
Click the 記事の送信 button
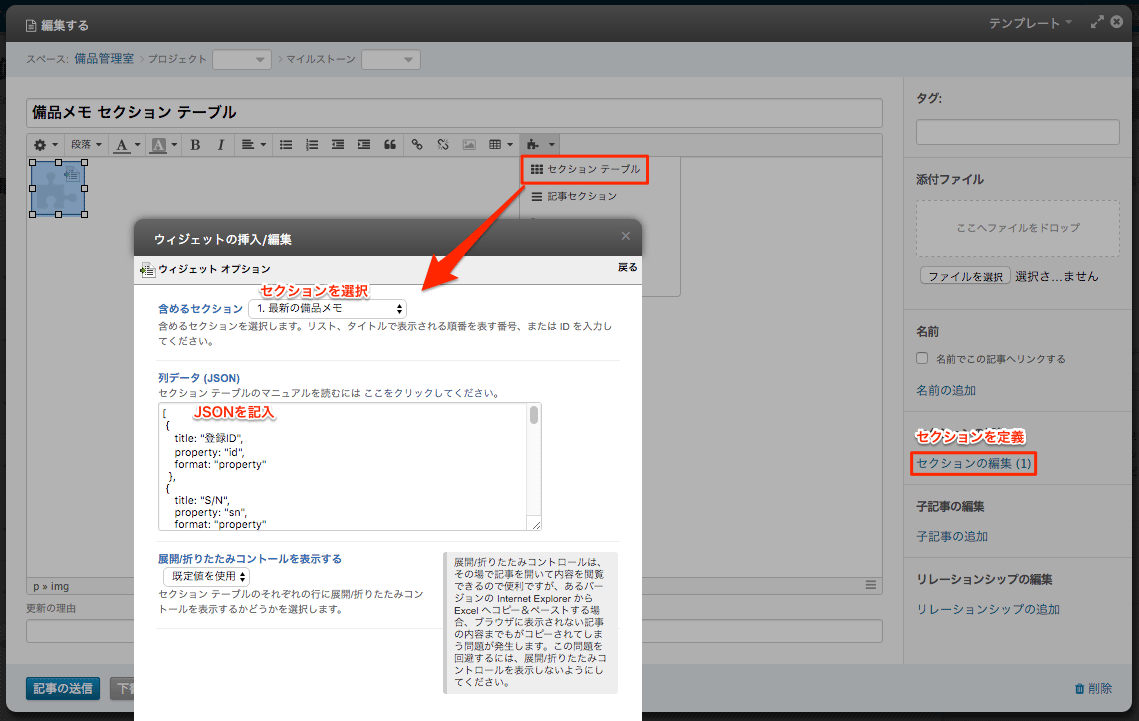point(63,688)
